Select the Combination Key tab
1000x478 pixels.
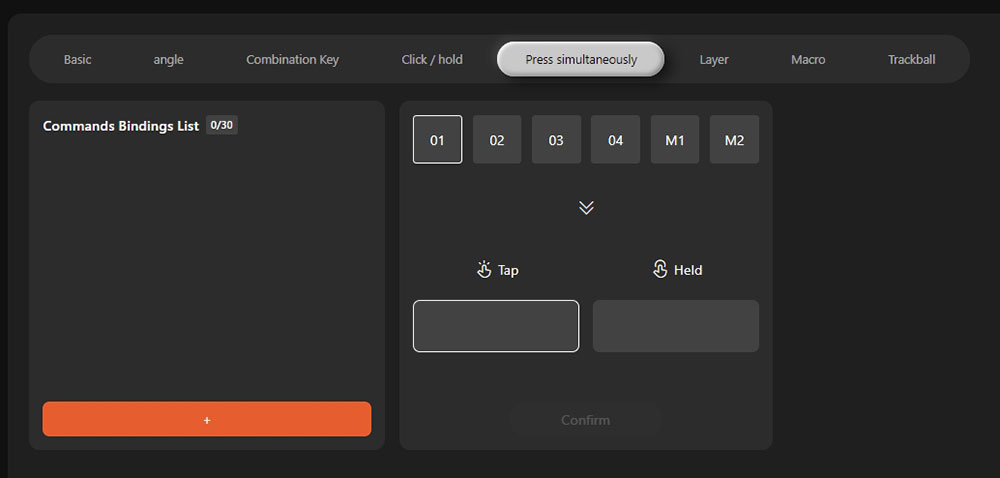pos(292,59)
